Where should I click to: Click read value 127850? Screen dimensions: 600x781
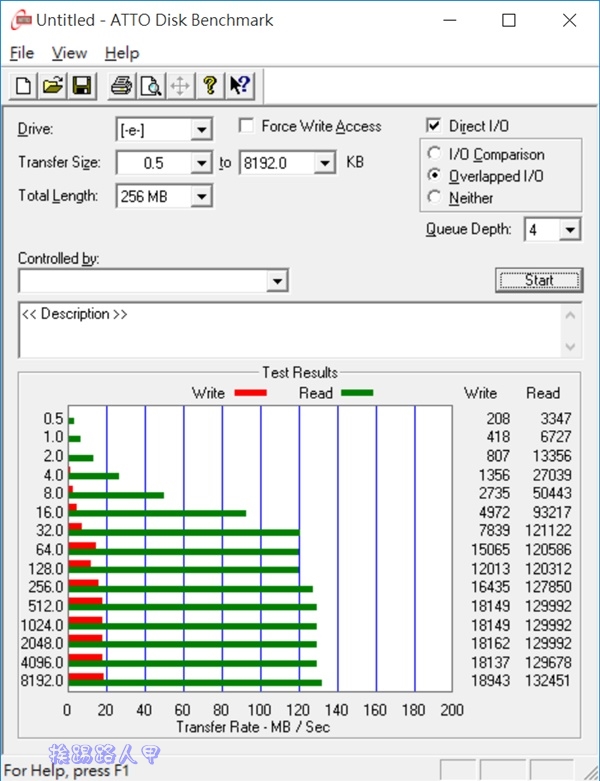click(548, 587)
